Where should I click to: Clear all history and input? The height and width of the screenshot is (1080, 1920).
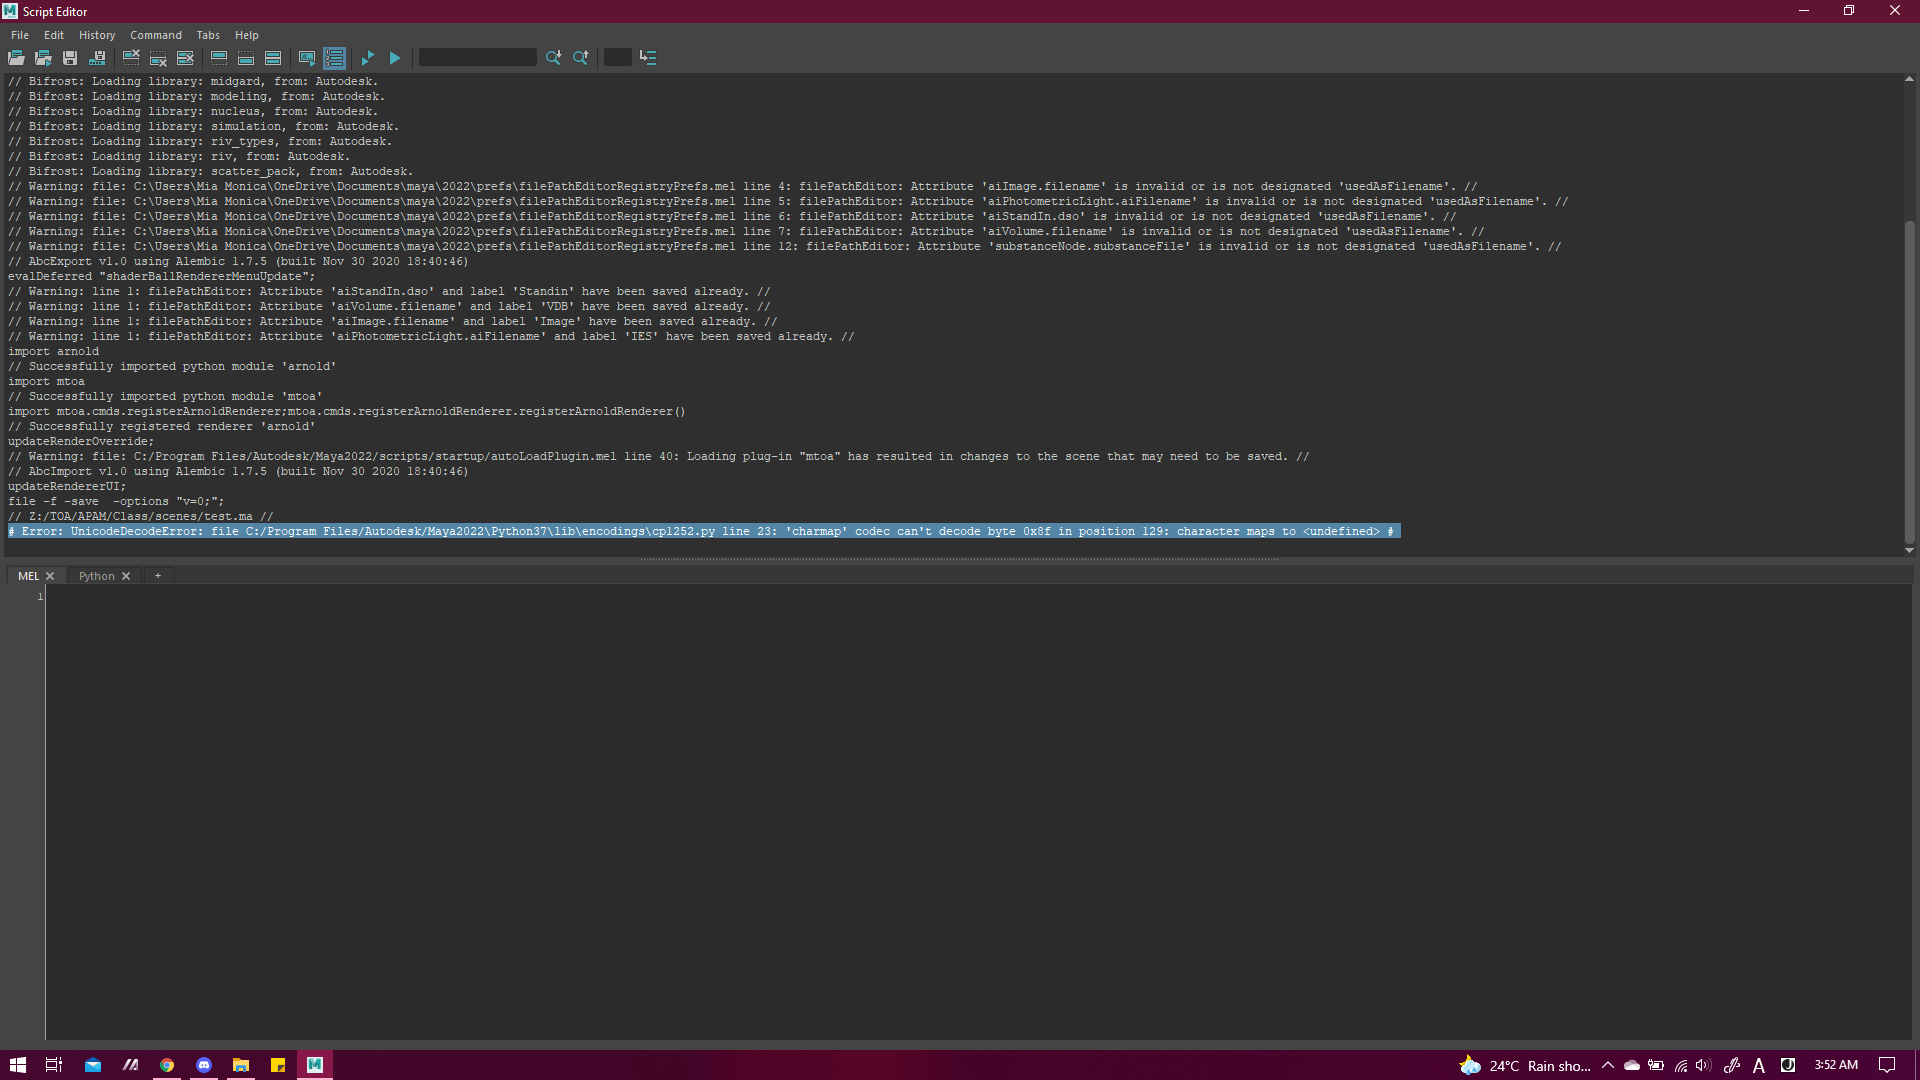pyautogui.click(x=185, y=57)
